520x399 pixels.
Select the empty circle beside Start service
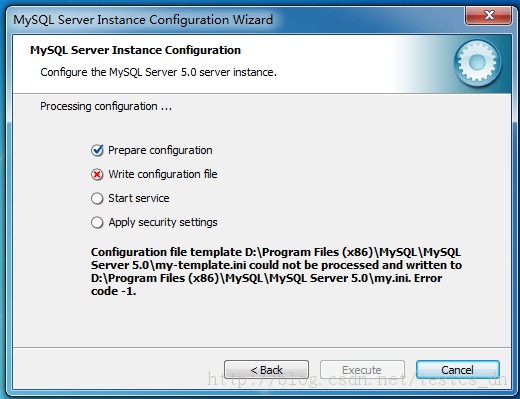point(97,198)
